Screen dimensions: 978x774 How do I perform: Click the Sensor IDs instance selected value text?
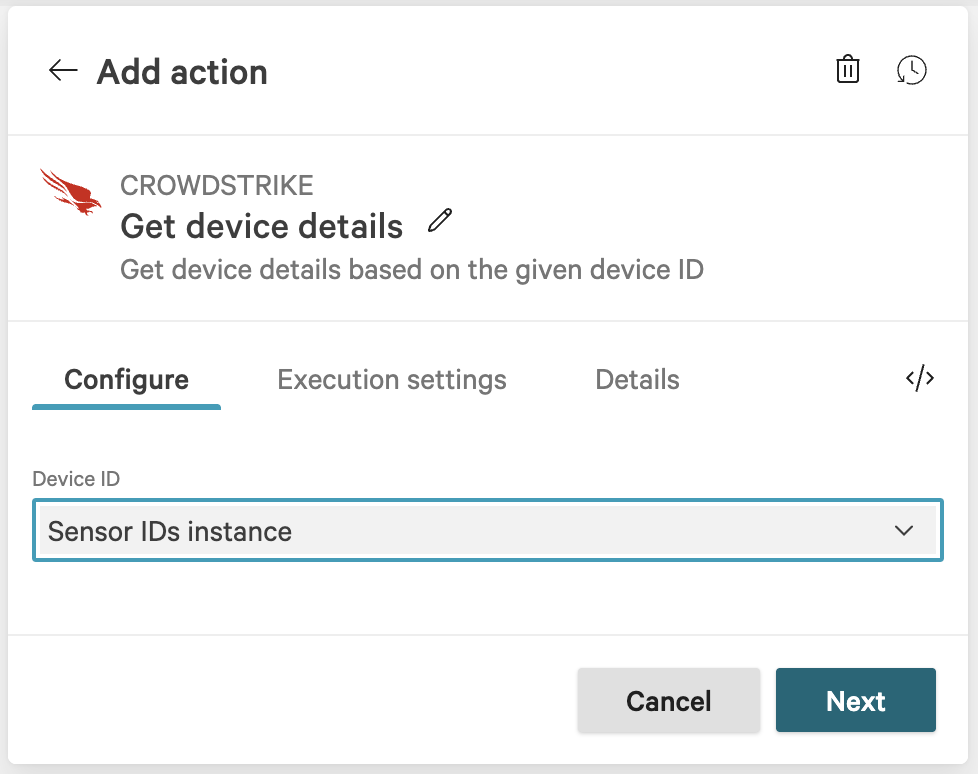[x=170, y=532]
